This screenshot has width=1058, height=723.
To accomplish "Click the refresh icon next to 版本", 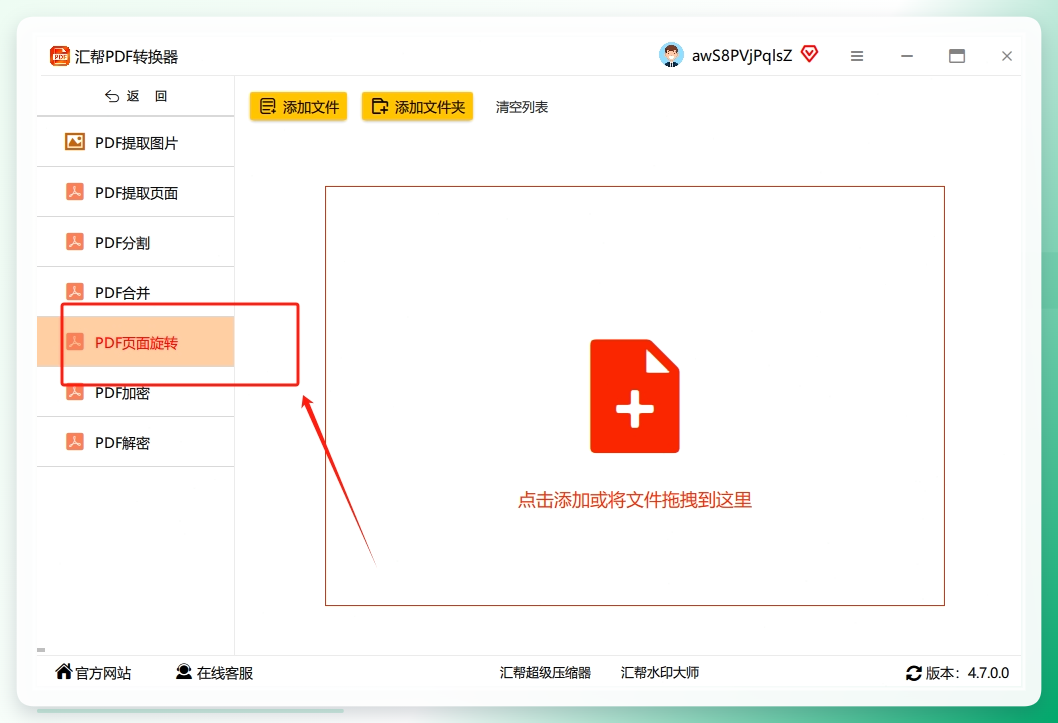I will 914,673.
